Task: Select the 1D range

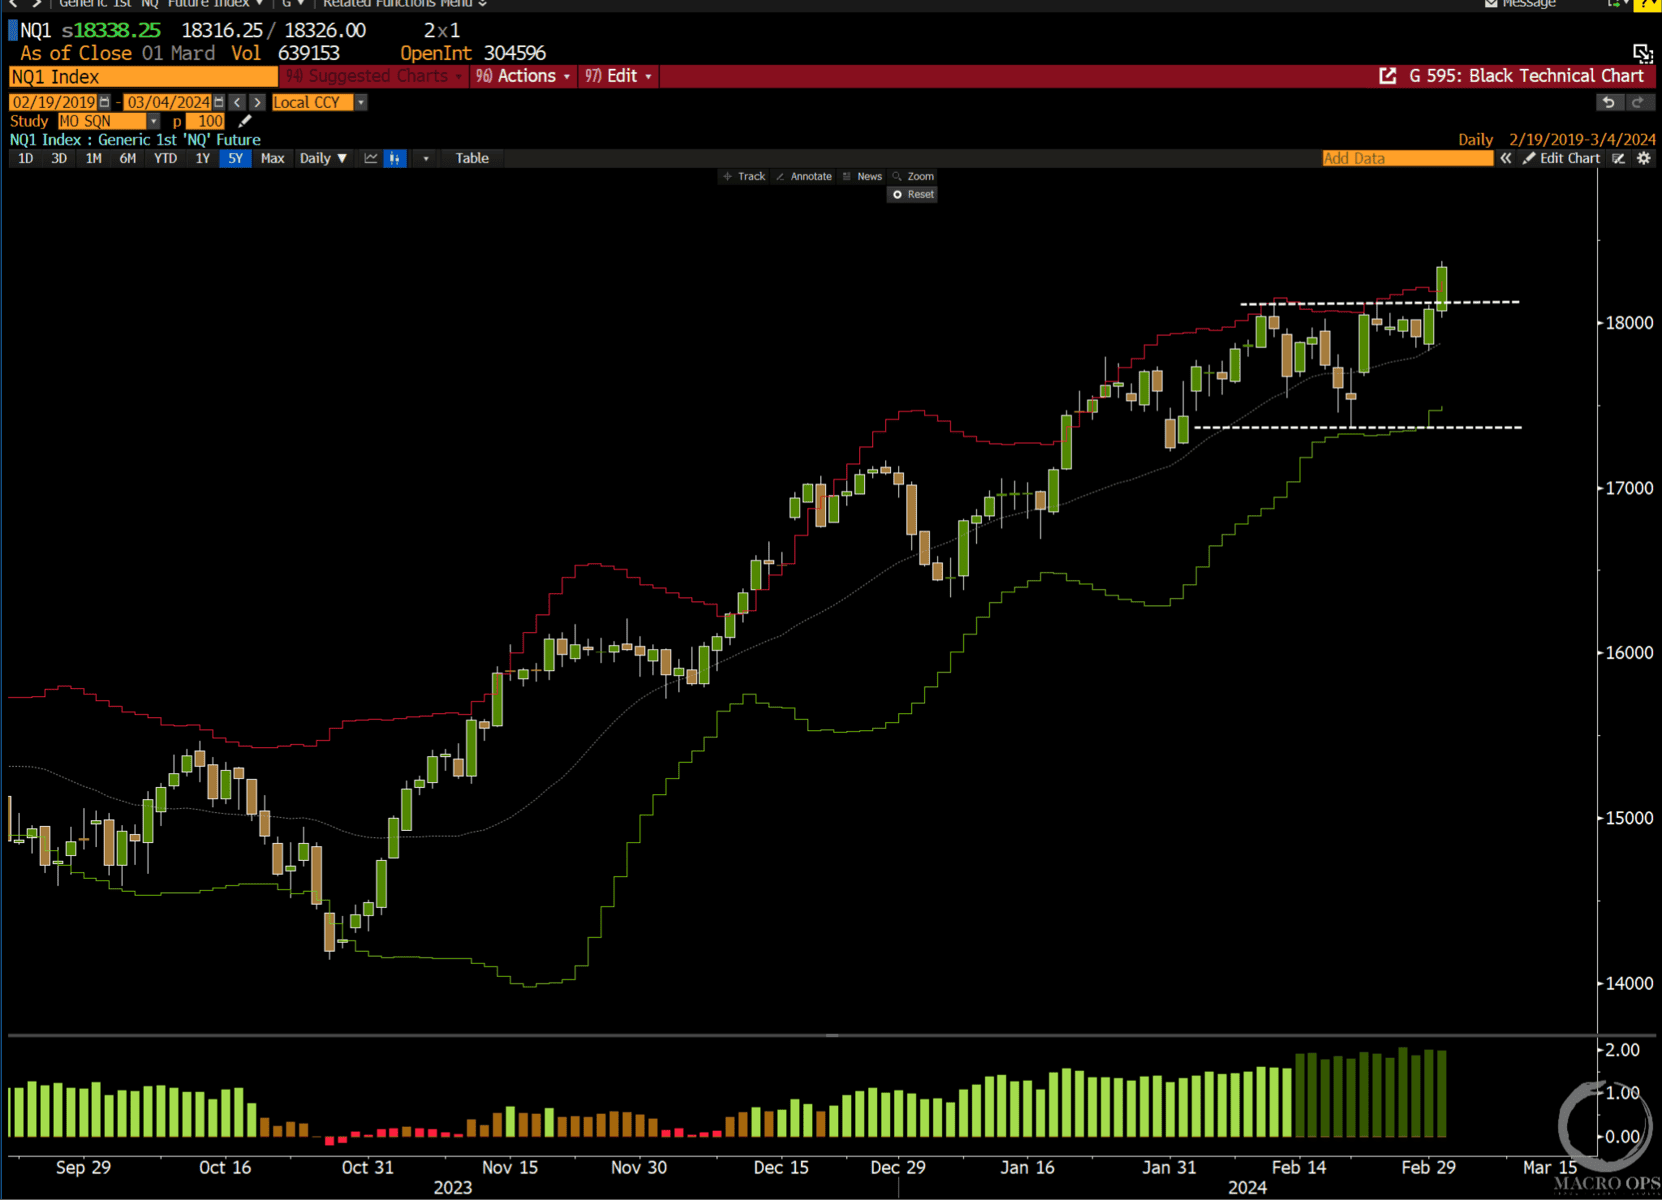Action: 26,158
